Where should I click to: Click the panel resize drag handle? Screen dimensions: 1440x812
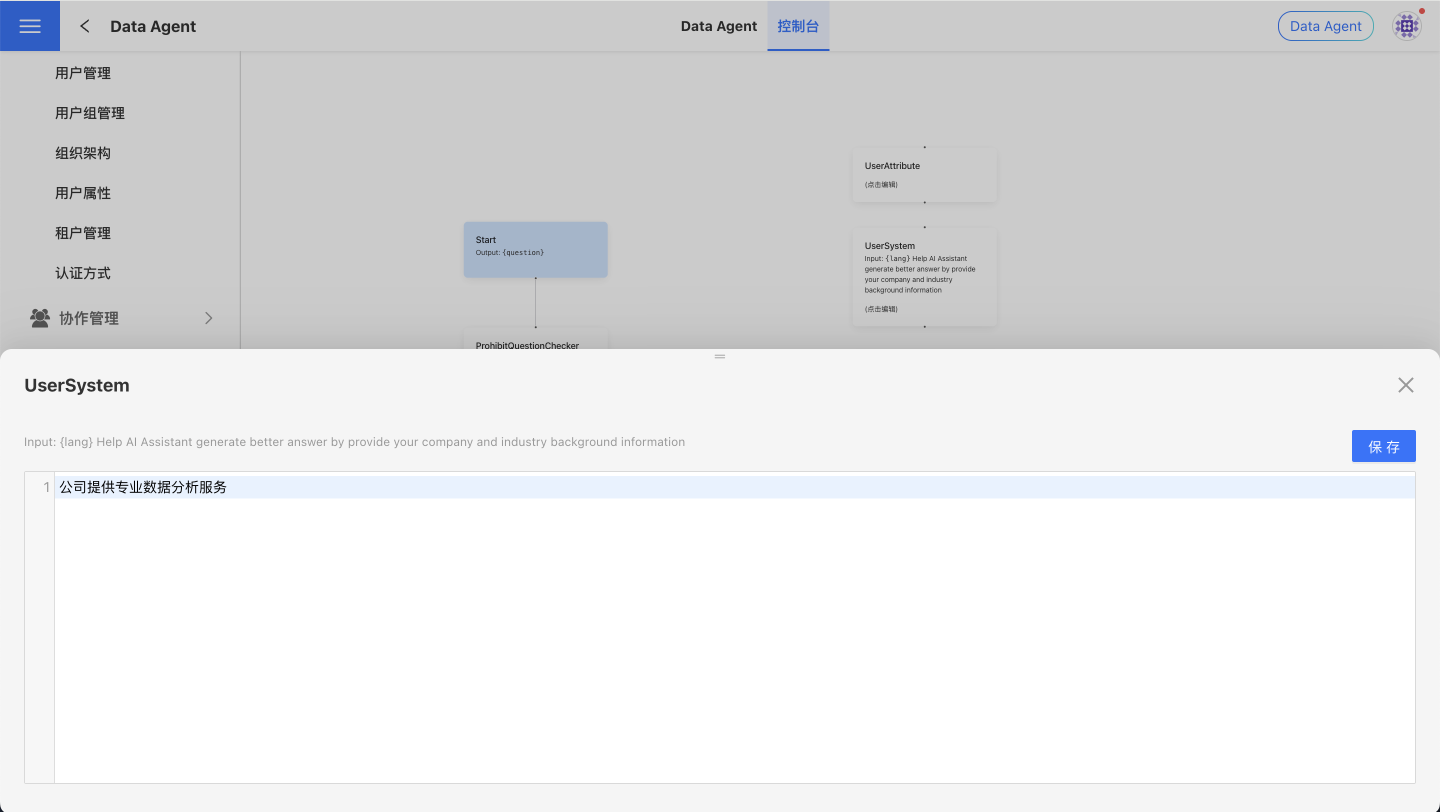point(720,357)
